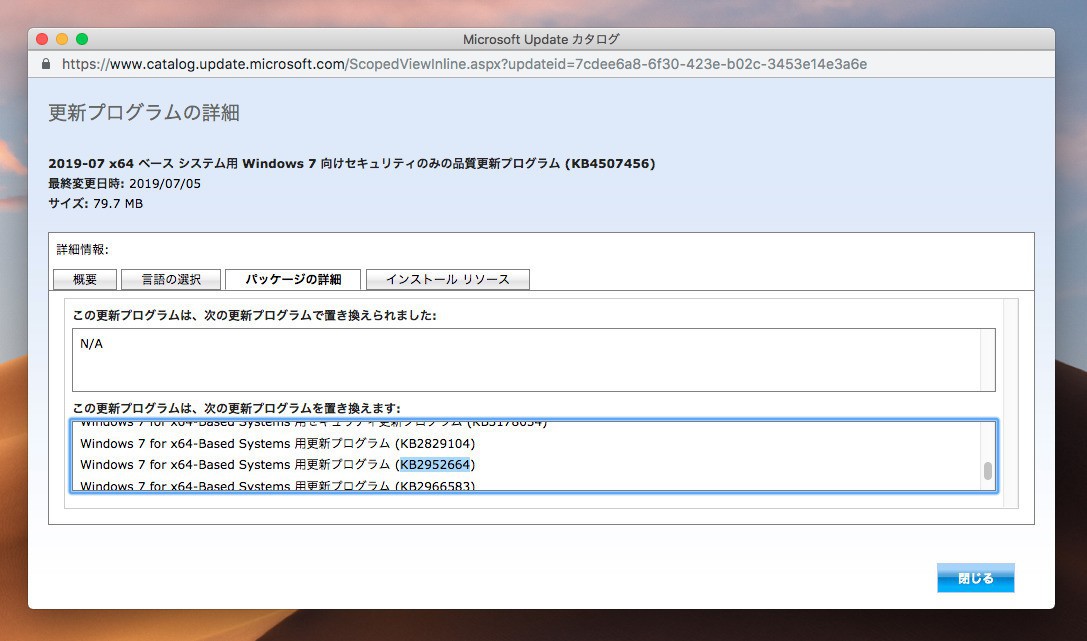Select the パッケージの詳細 tab
Image resolution: width=1087 pixels, height=641 pixels.
click(293, 279)
